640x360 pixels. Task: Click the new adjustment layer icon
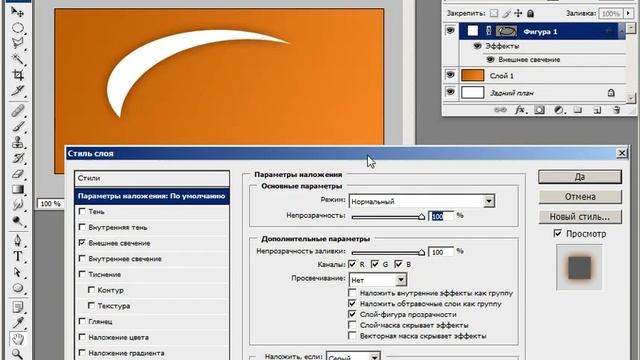[x=559, y=110]
